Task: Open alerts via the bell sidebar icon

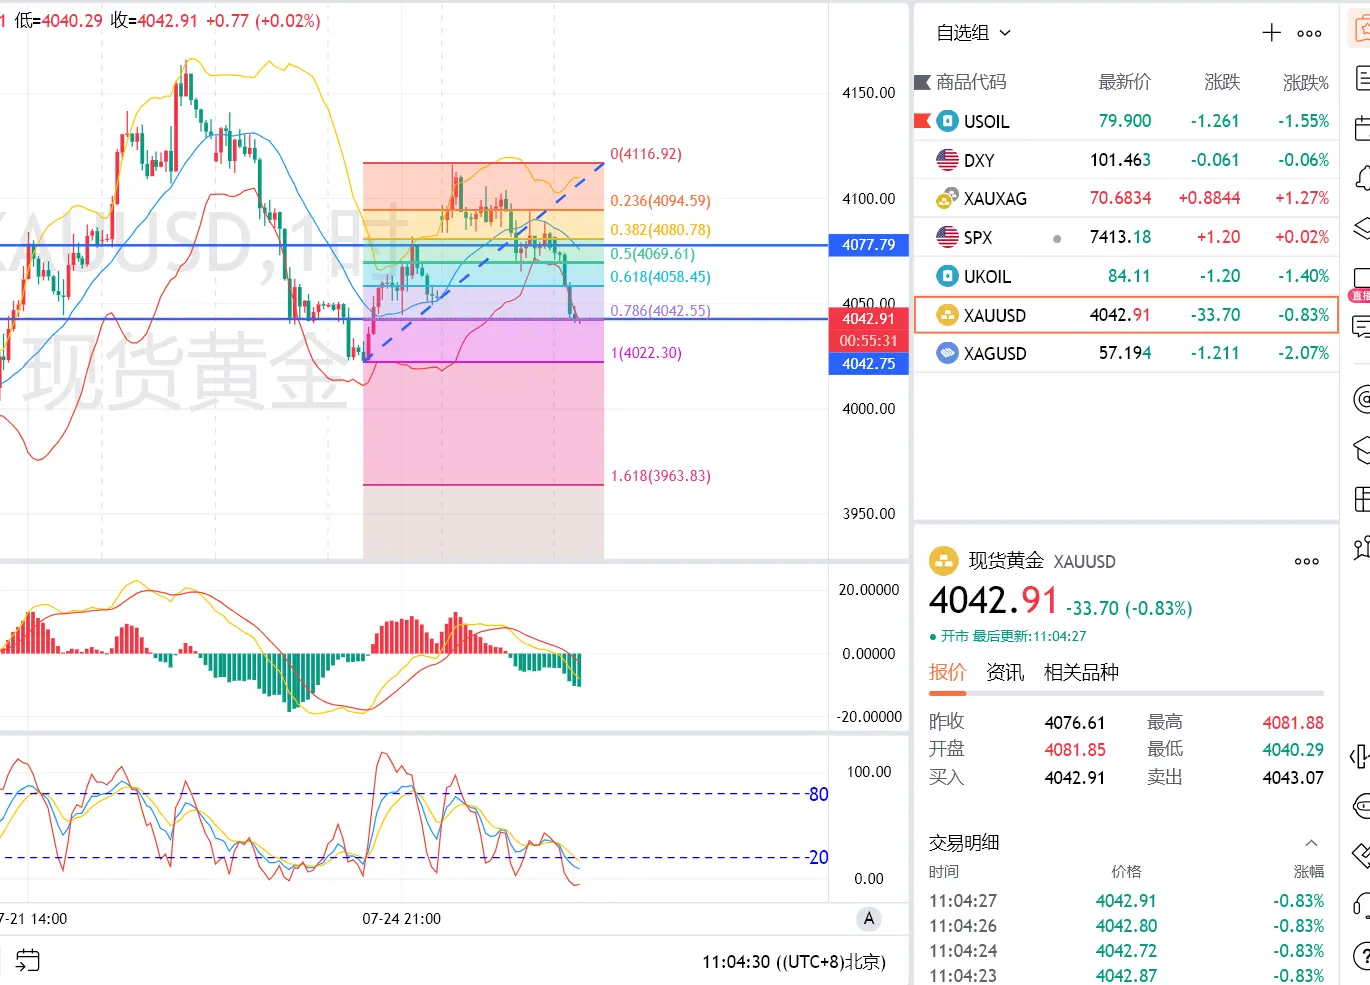Action: pos(1361,179)
